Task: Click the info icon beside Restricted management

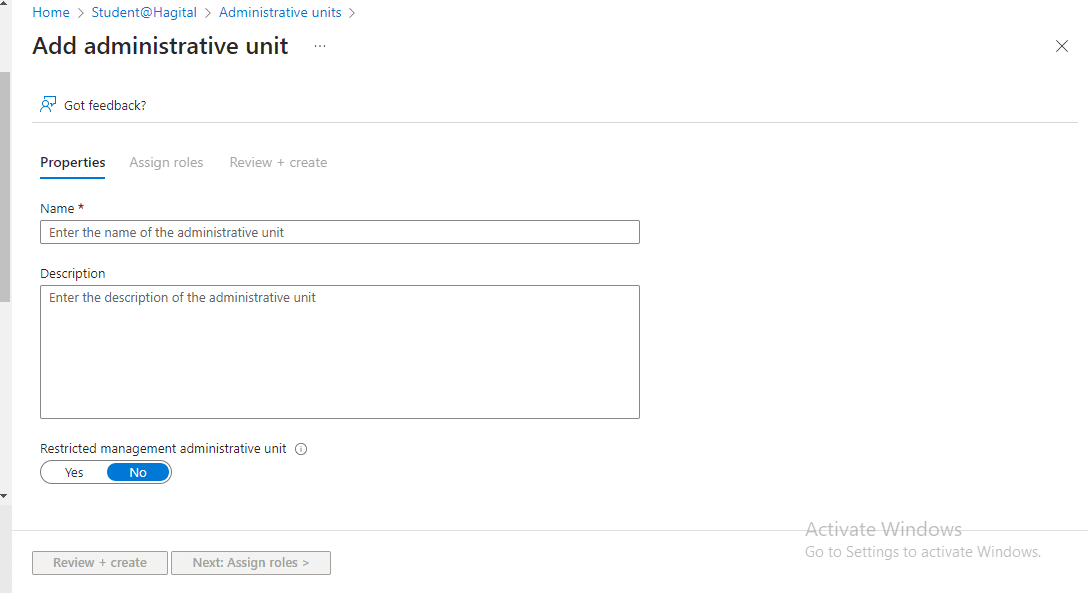Action: coord(301,449)
